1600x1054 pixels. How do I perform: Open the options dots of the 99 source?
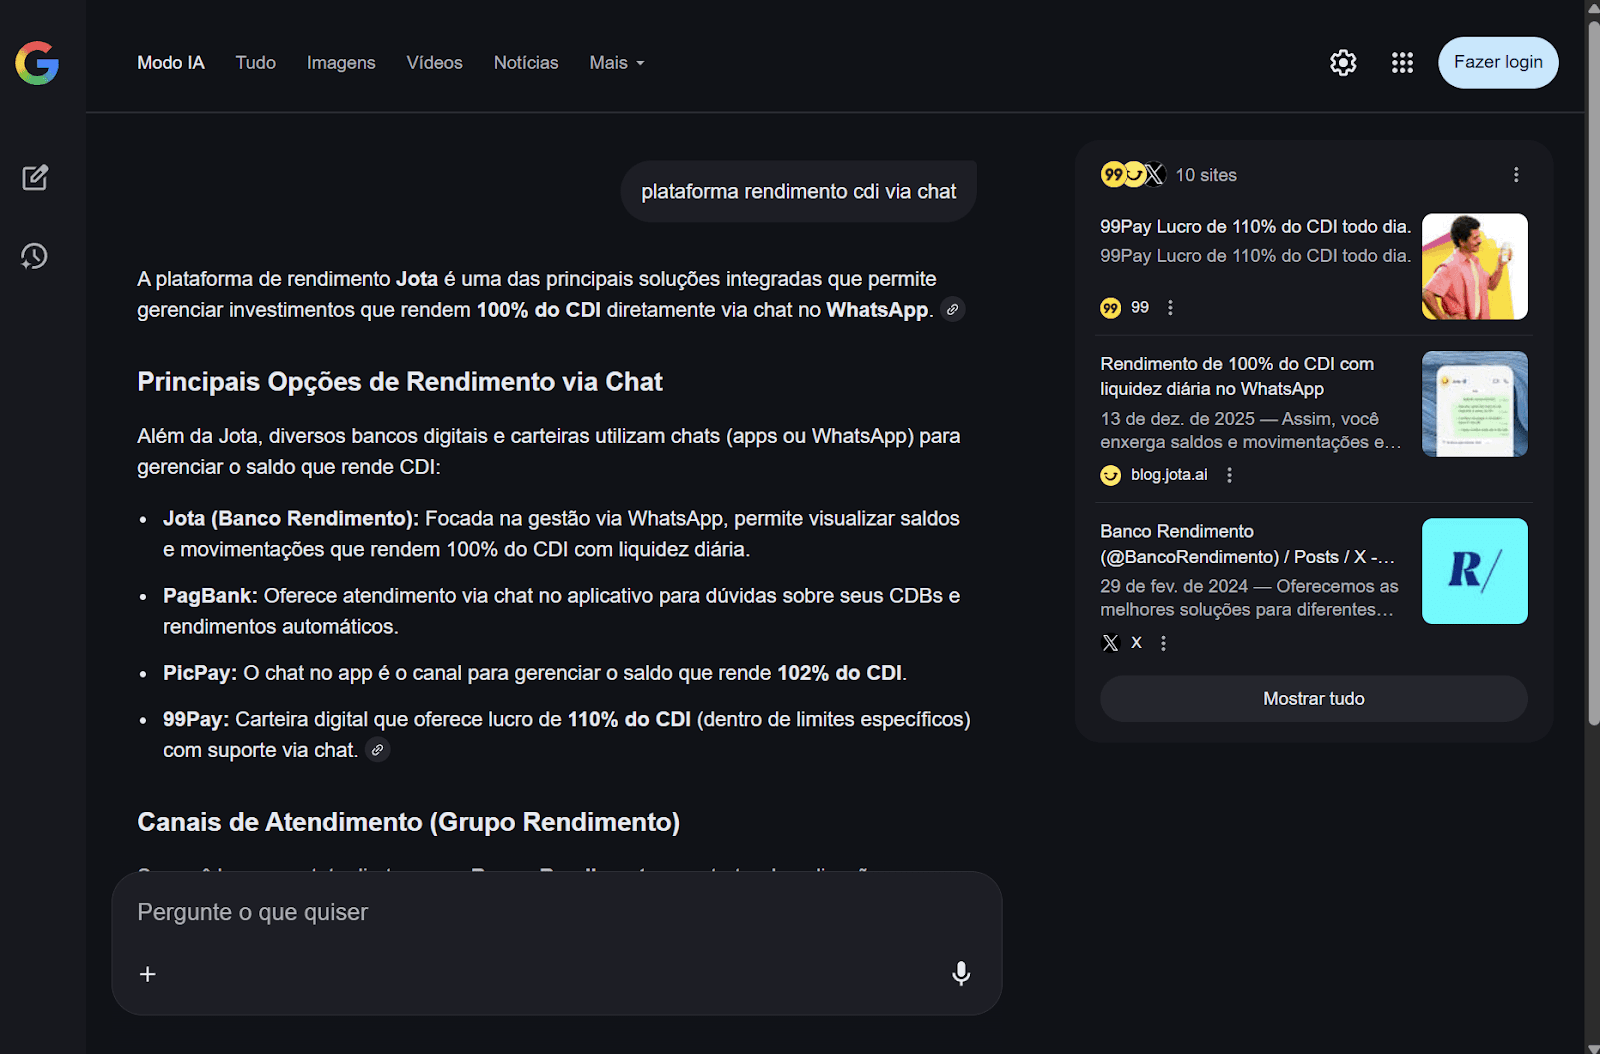[1170, 308]
